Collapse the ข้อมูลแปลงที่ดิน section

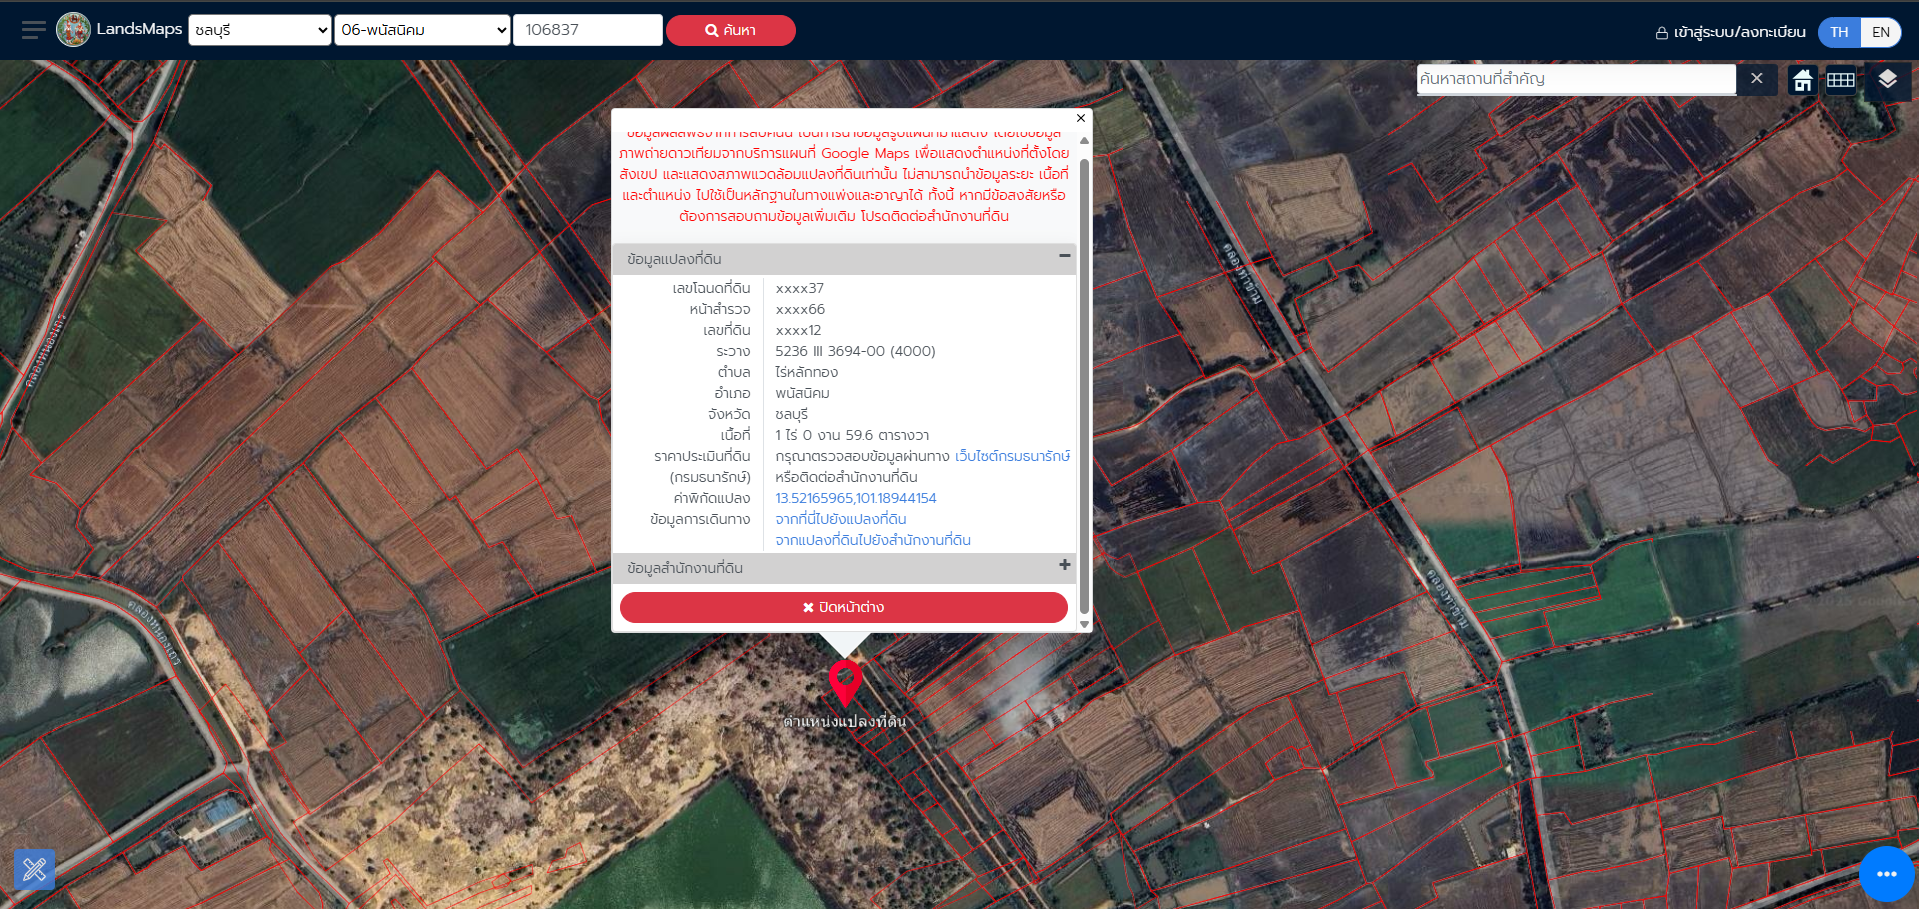pos(1064,256)
